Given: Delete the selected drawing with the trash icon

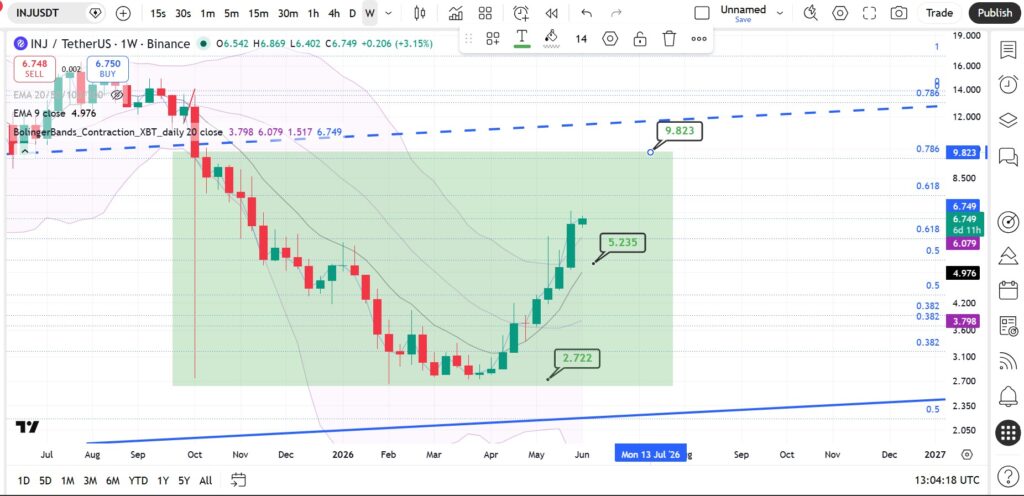Looking at the screenshot, I should pos(669,39).
